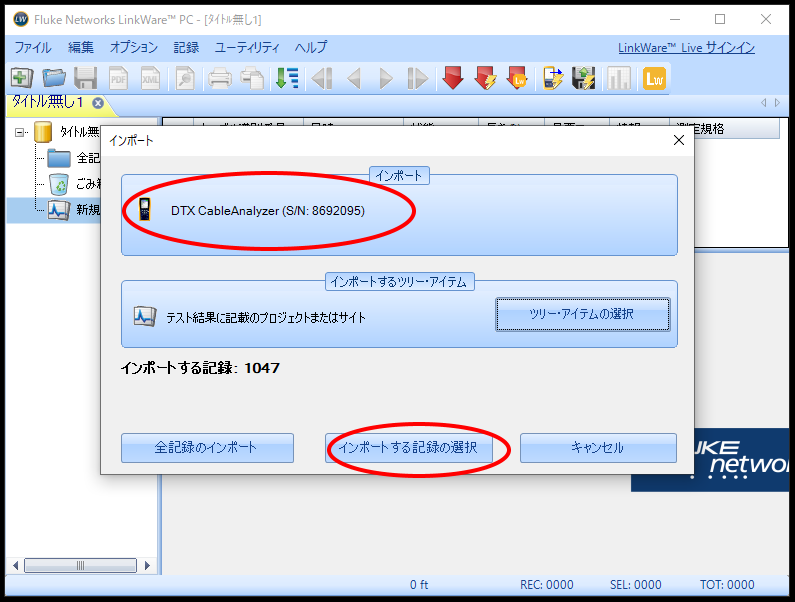795x602 pixels.
Task: Go to next record arrow icon
Action: coord(386,78)
